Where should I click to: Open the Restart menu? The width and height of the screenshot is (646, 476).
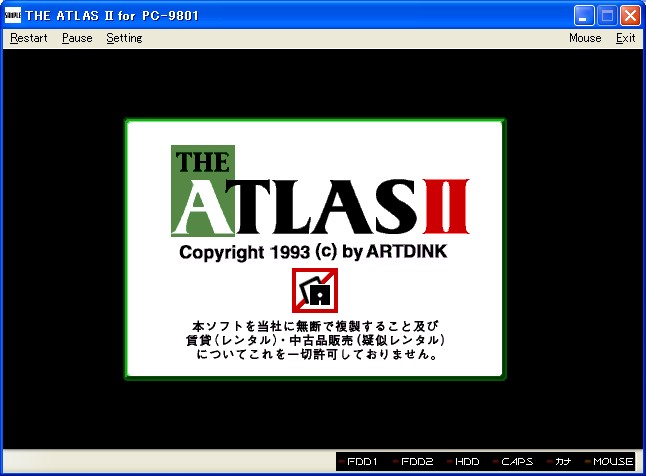[x=28, y=38]
